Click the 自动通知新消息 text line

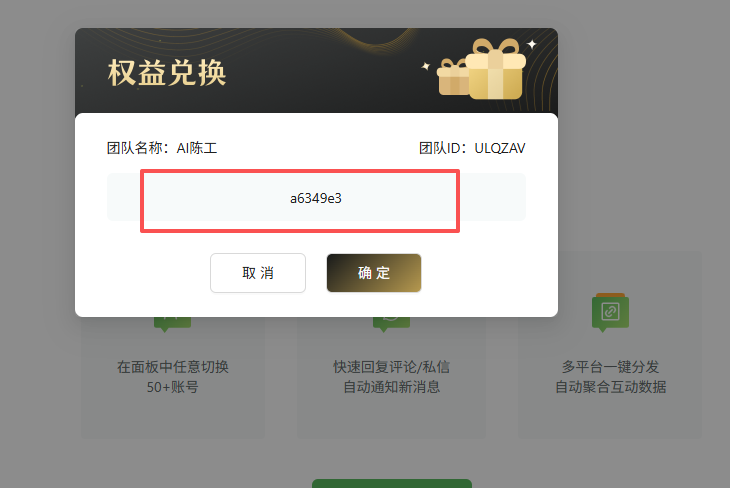392,387
